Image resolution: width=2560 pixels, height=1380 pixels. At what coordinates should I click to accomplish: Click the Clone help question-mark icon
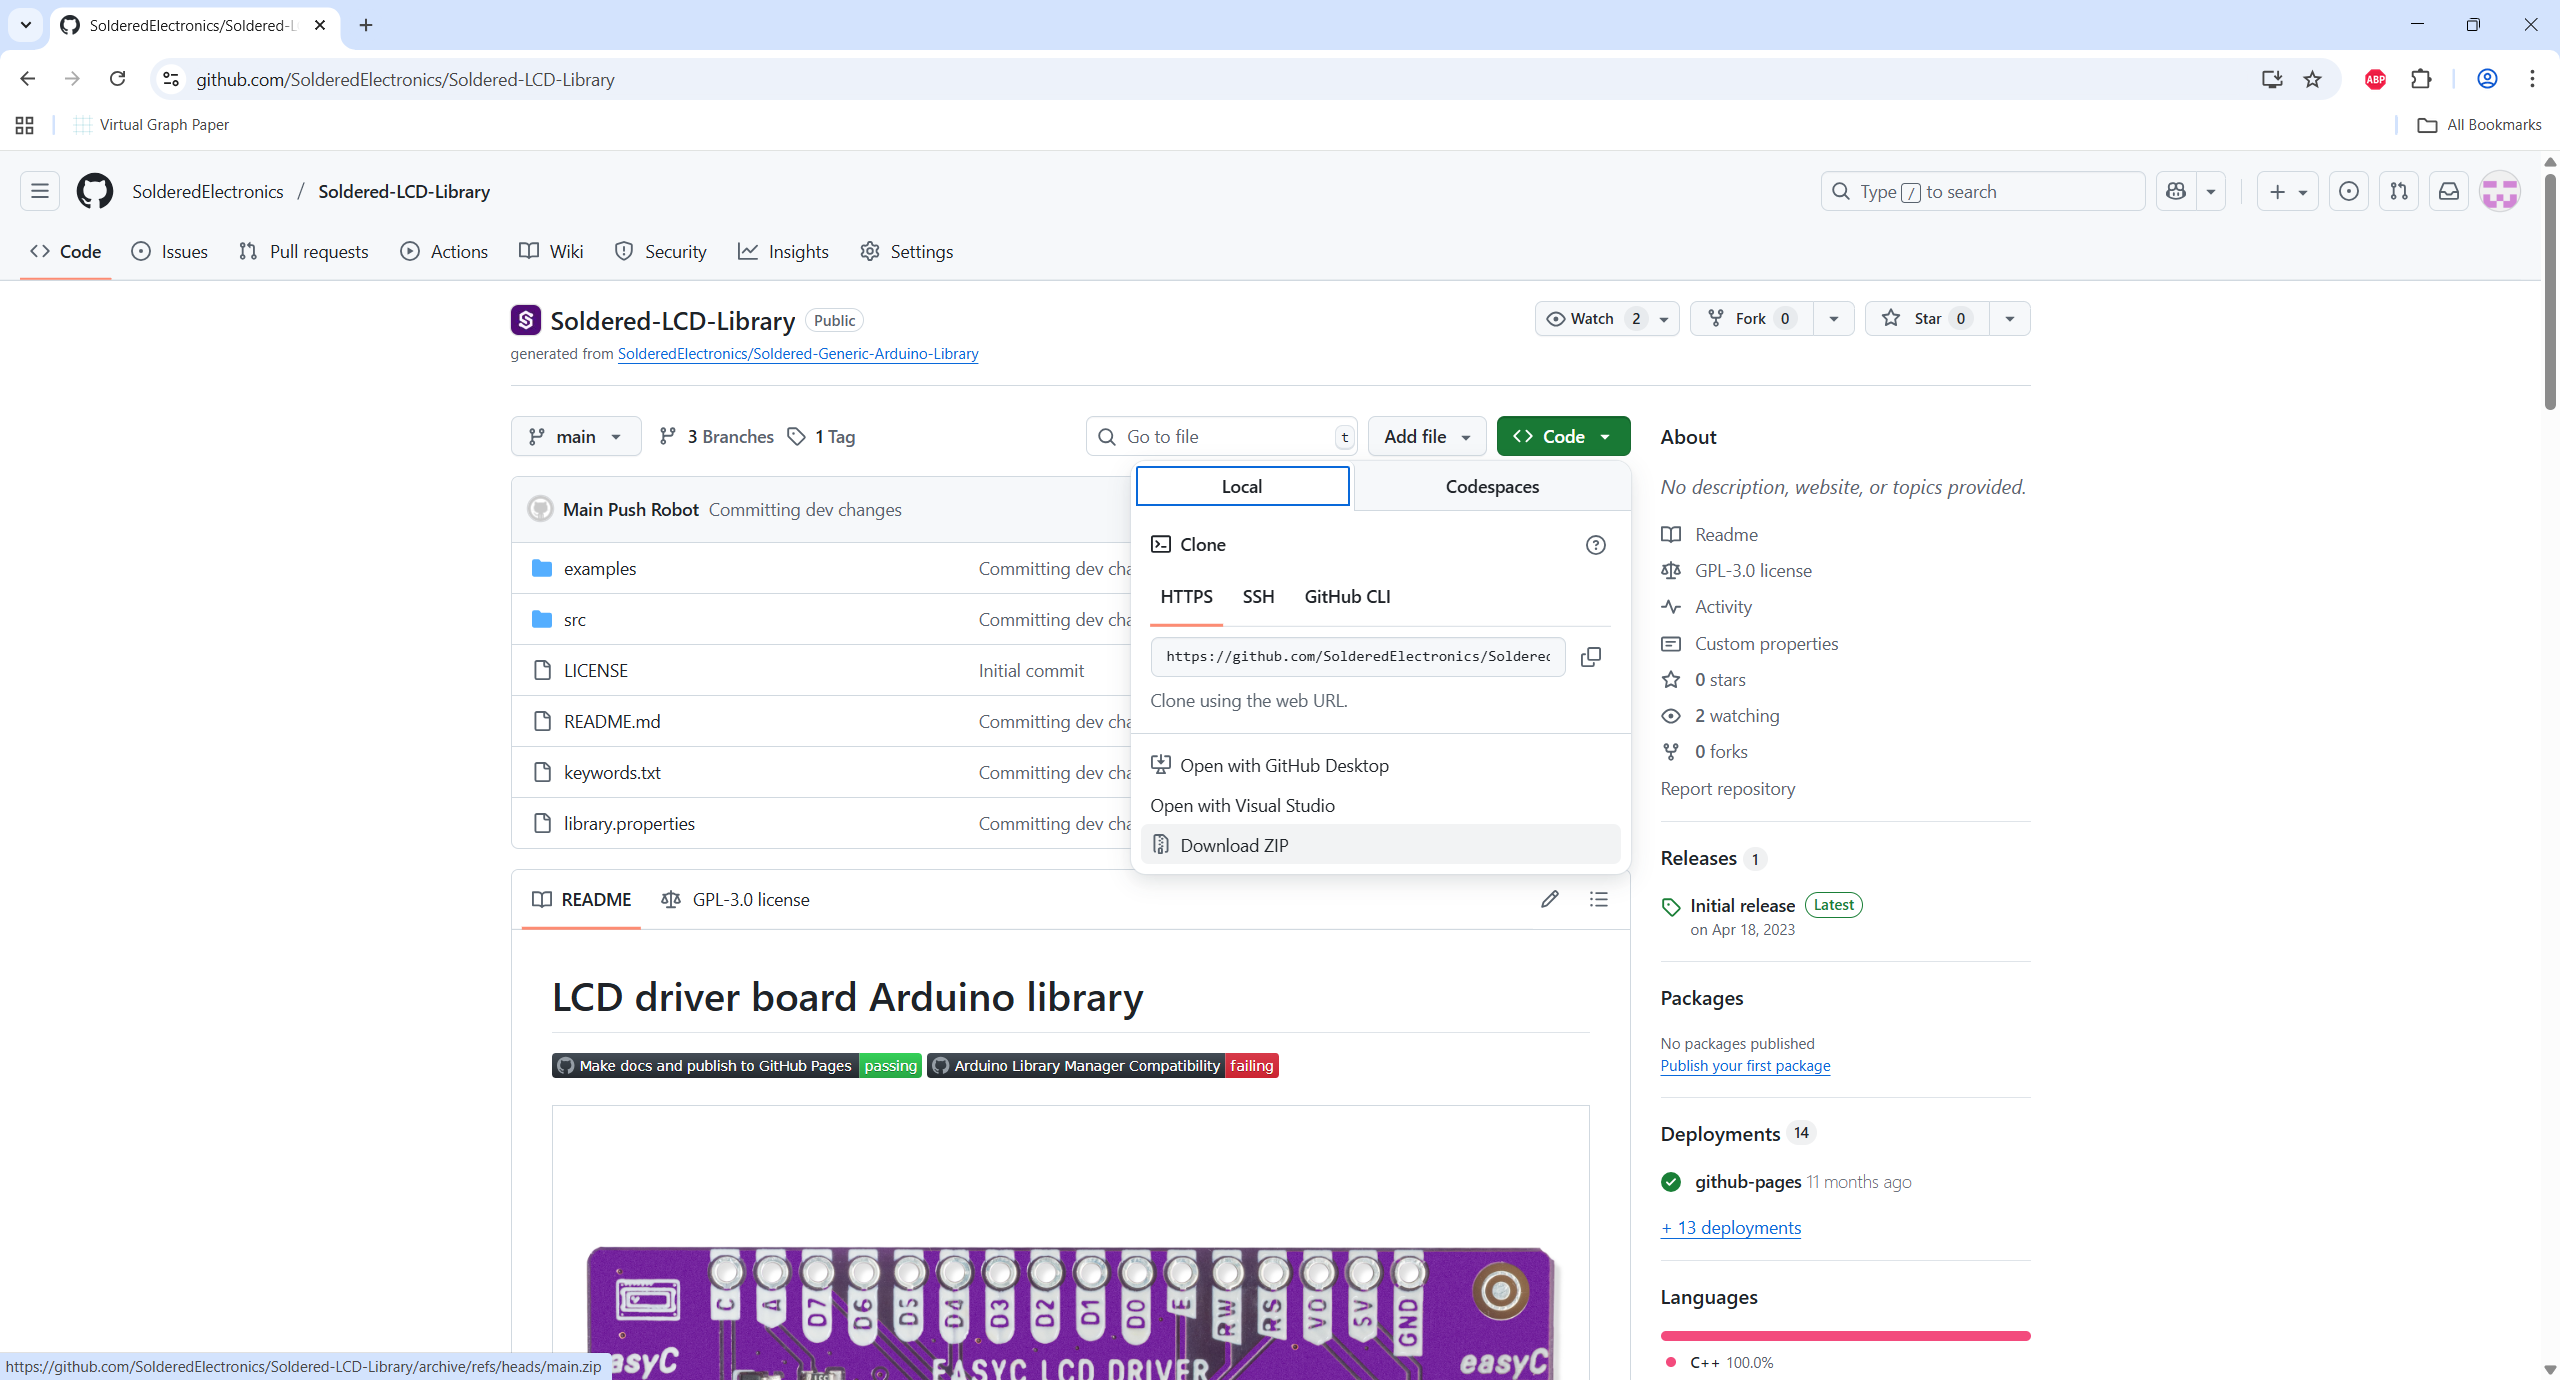point(1595,545)
